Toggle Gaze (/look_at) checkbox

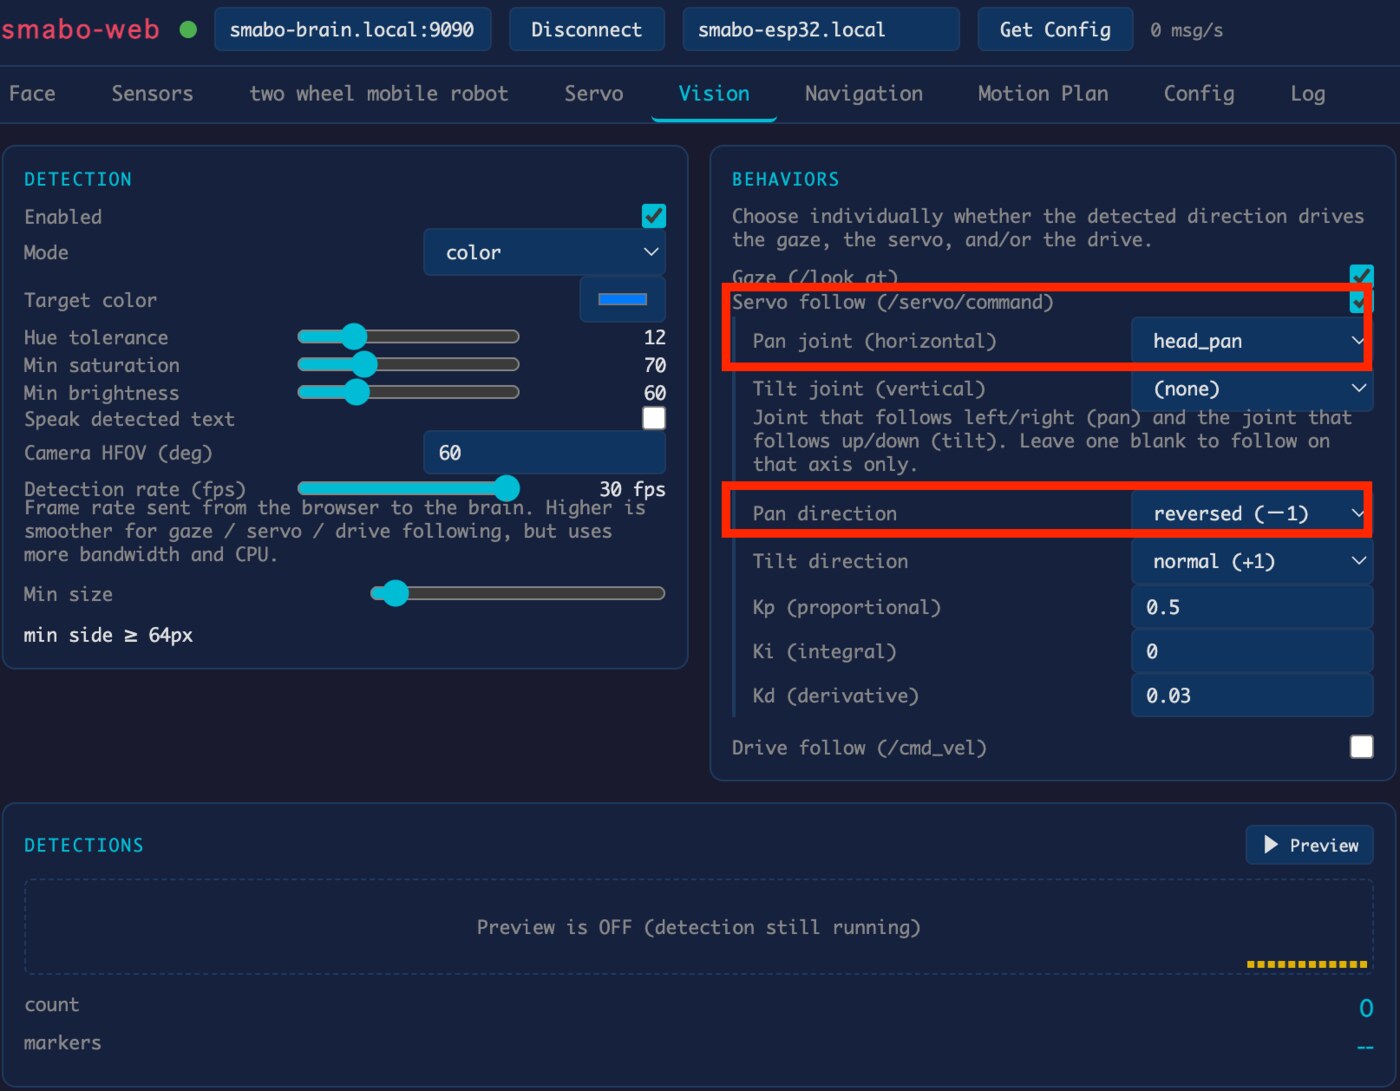coord(1361,275)
